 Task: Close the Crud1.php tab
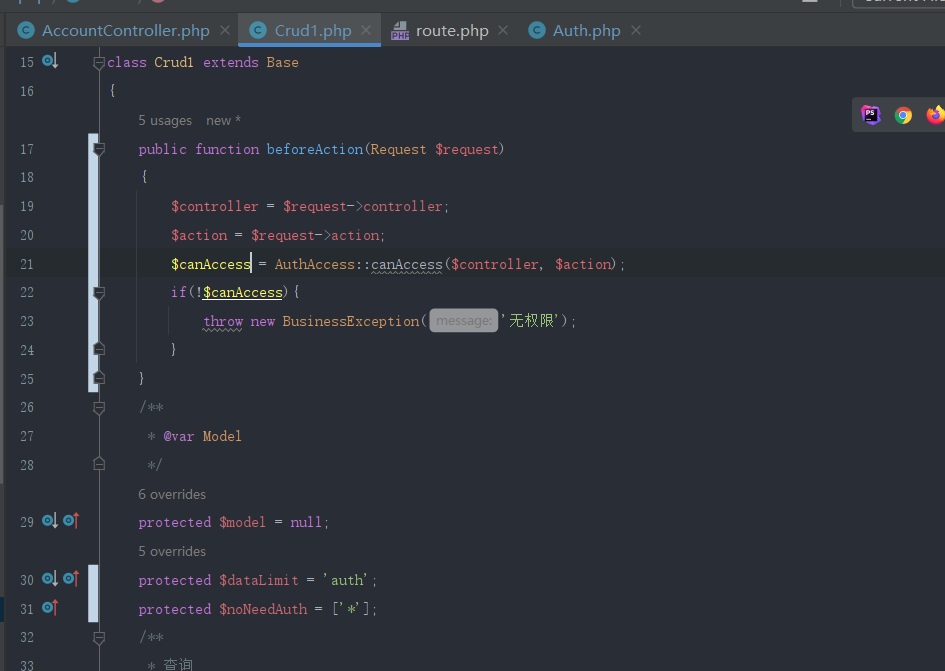(x=366, y=30)
